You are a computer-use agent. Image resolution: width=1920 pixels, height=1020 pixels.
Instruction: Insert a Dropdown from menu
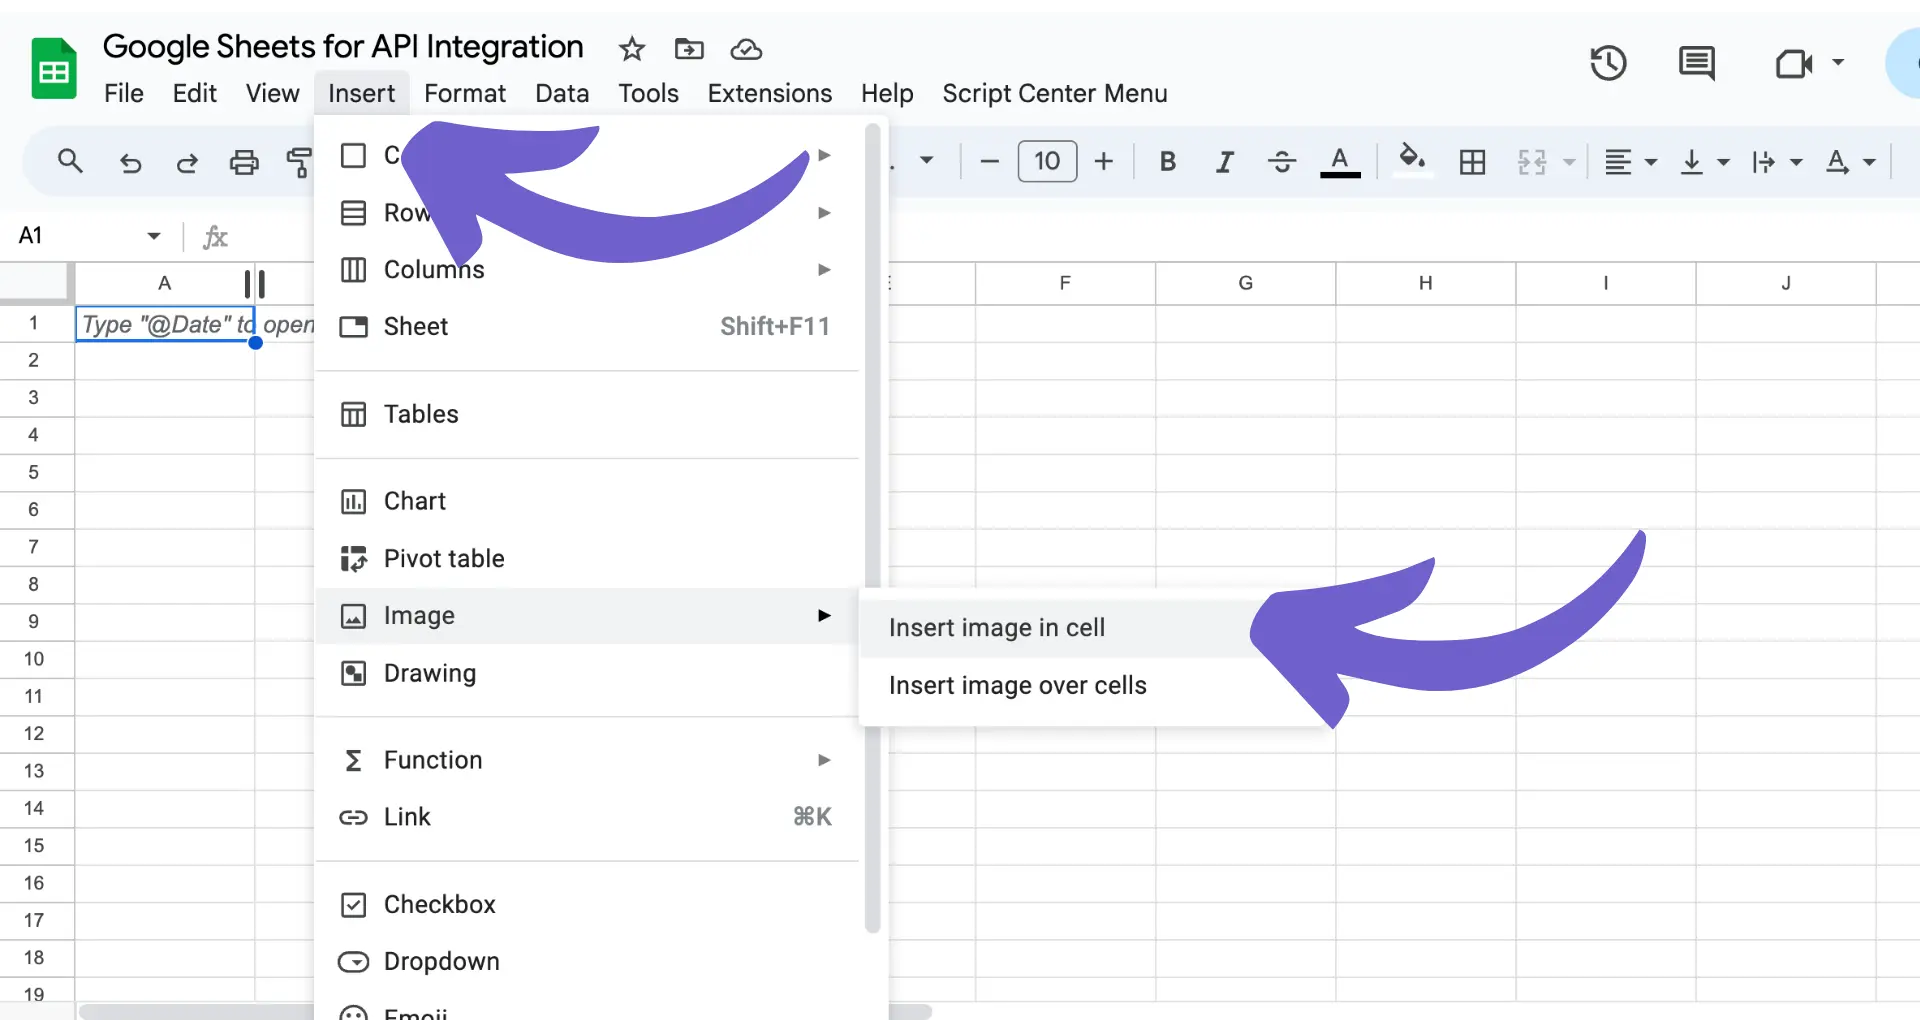(x=588, y=961)
